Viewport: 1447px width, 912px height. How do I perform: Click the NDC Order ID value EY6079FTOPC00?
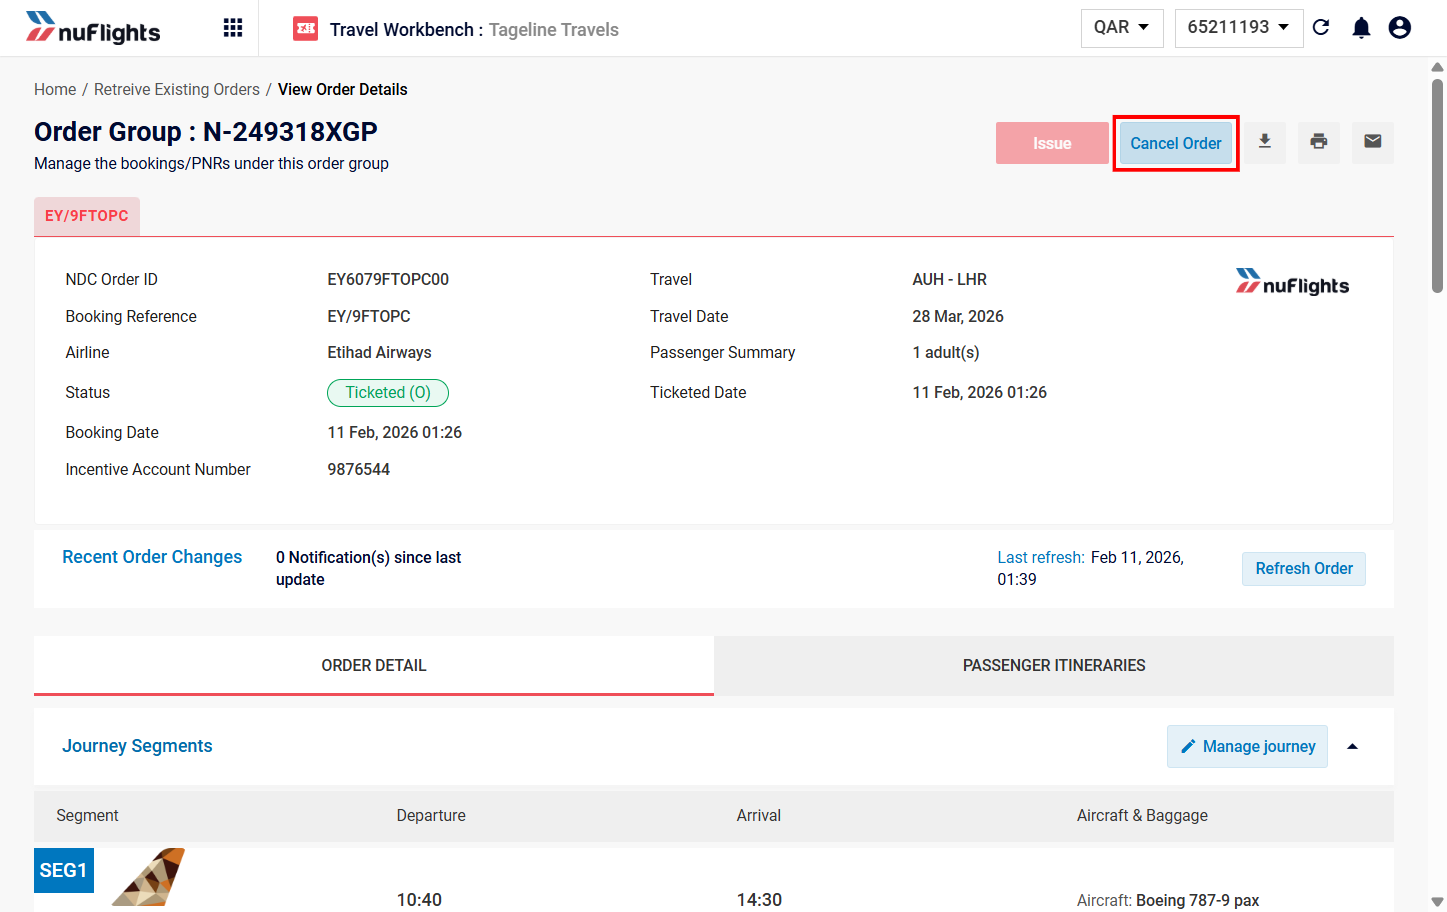coord(388,279)
